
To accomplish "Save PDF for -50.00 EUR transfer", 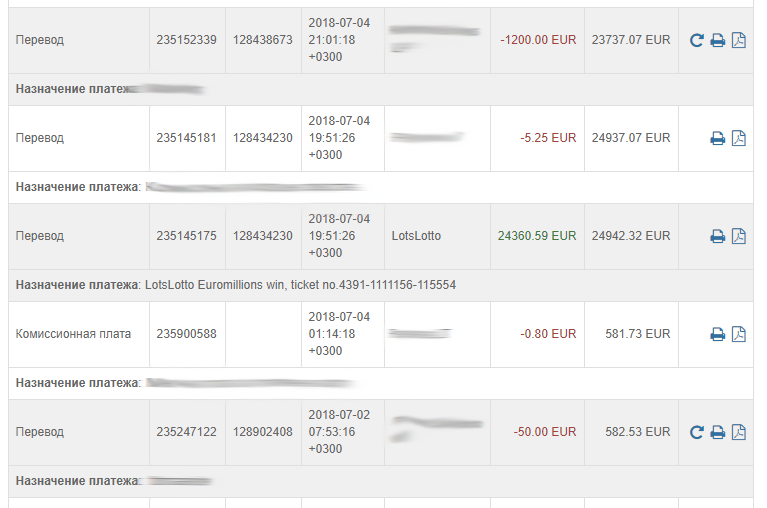I will click(x=739, y=432).
